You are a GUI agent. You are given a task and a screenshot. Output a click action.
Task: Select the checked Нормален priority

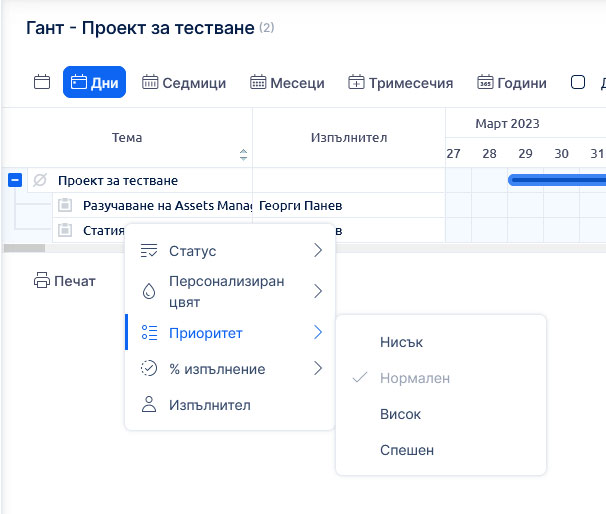point(441,378)
